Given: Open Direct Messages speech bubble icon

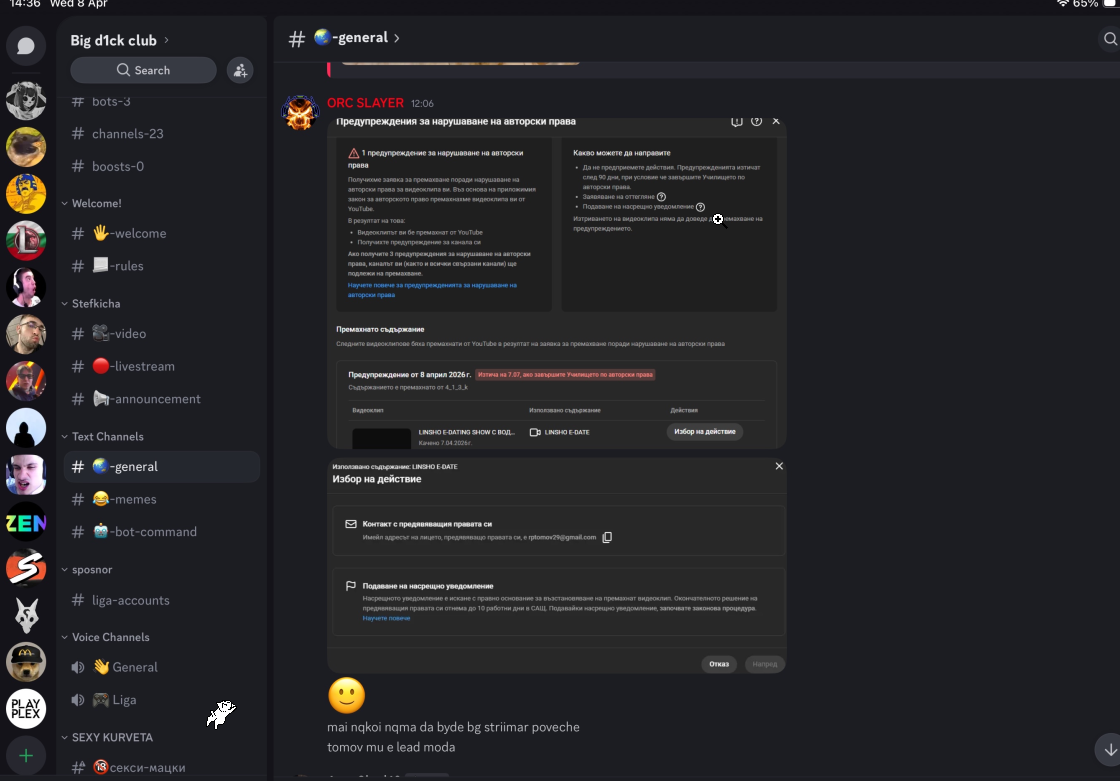Looking at the screenshot, I should (26, 46).
